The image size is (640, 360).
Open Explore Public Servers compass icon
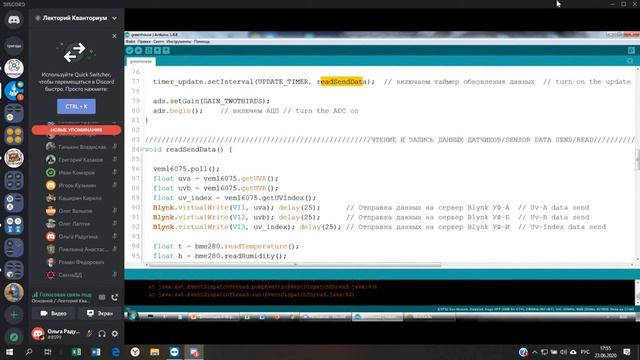(x=14, y=337)
